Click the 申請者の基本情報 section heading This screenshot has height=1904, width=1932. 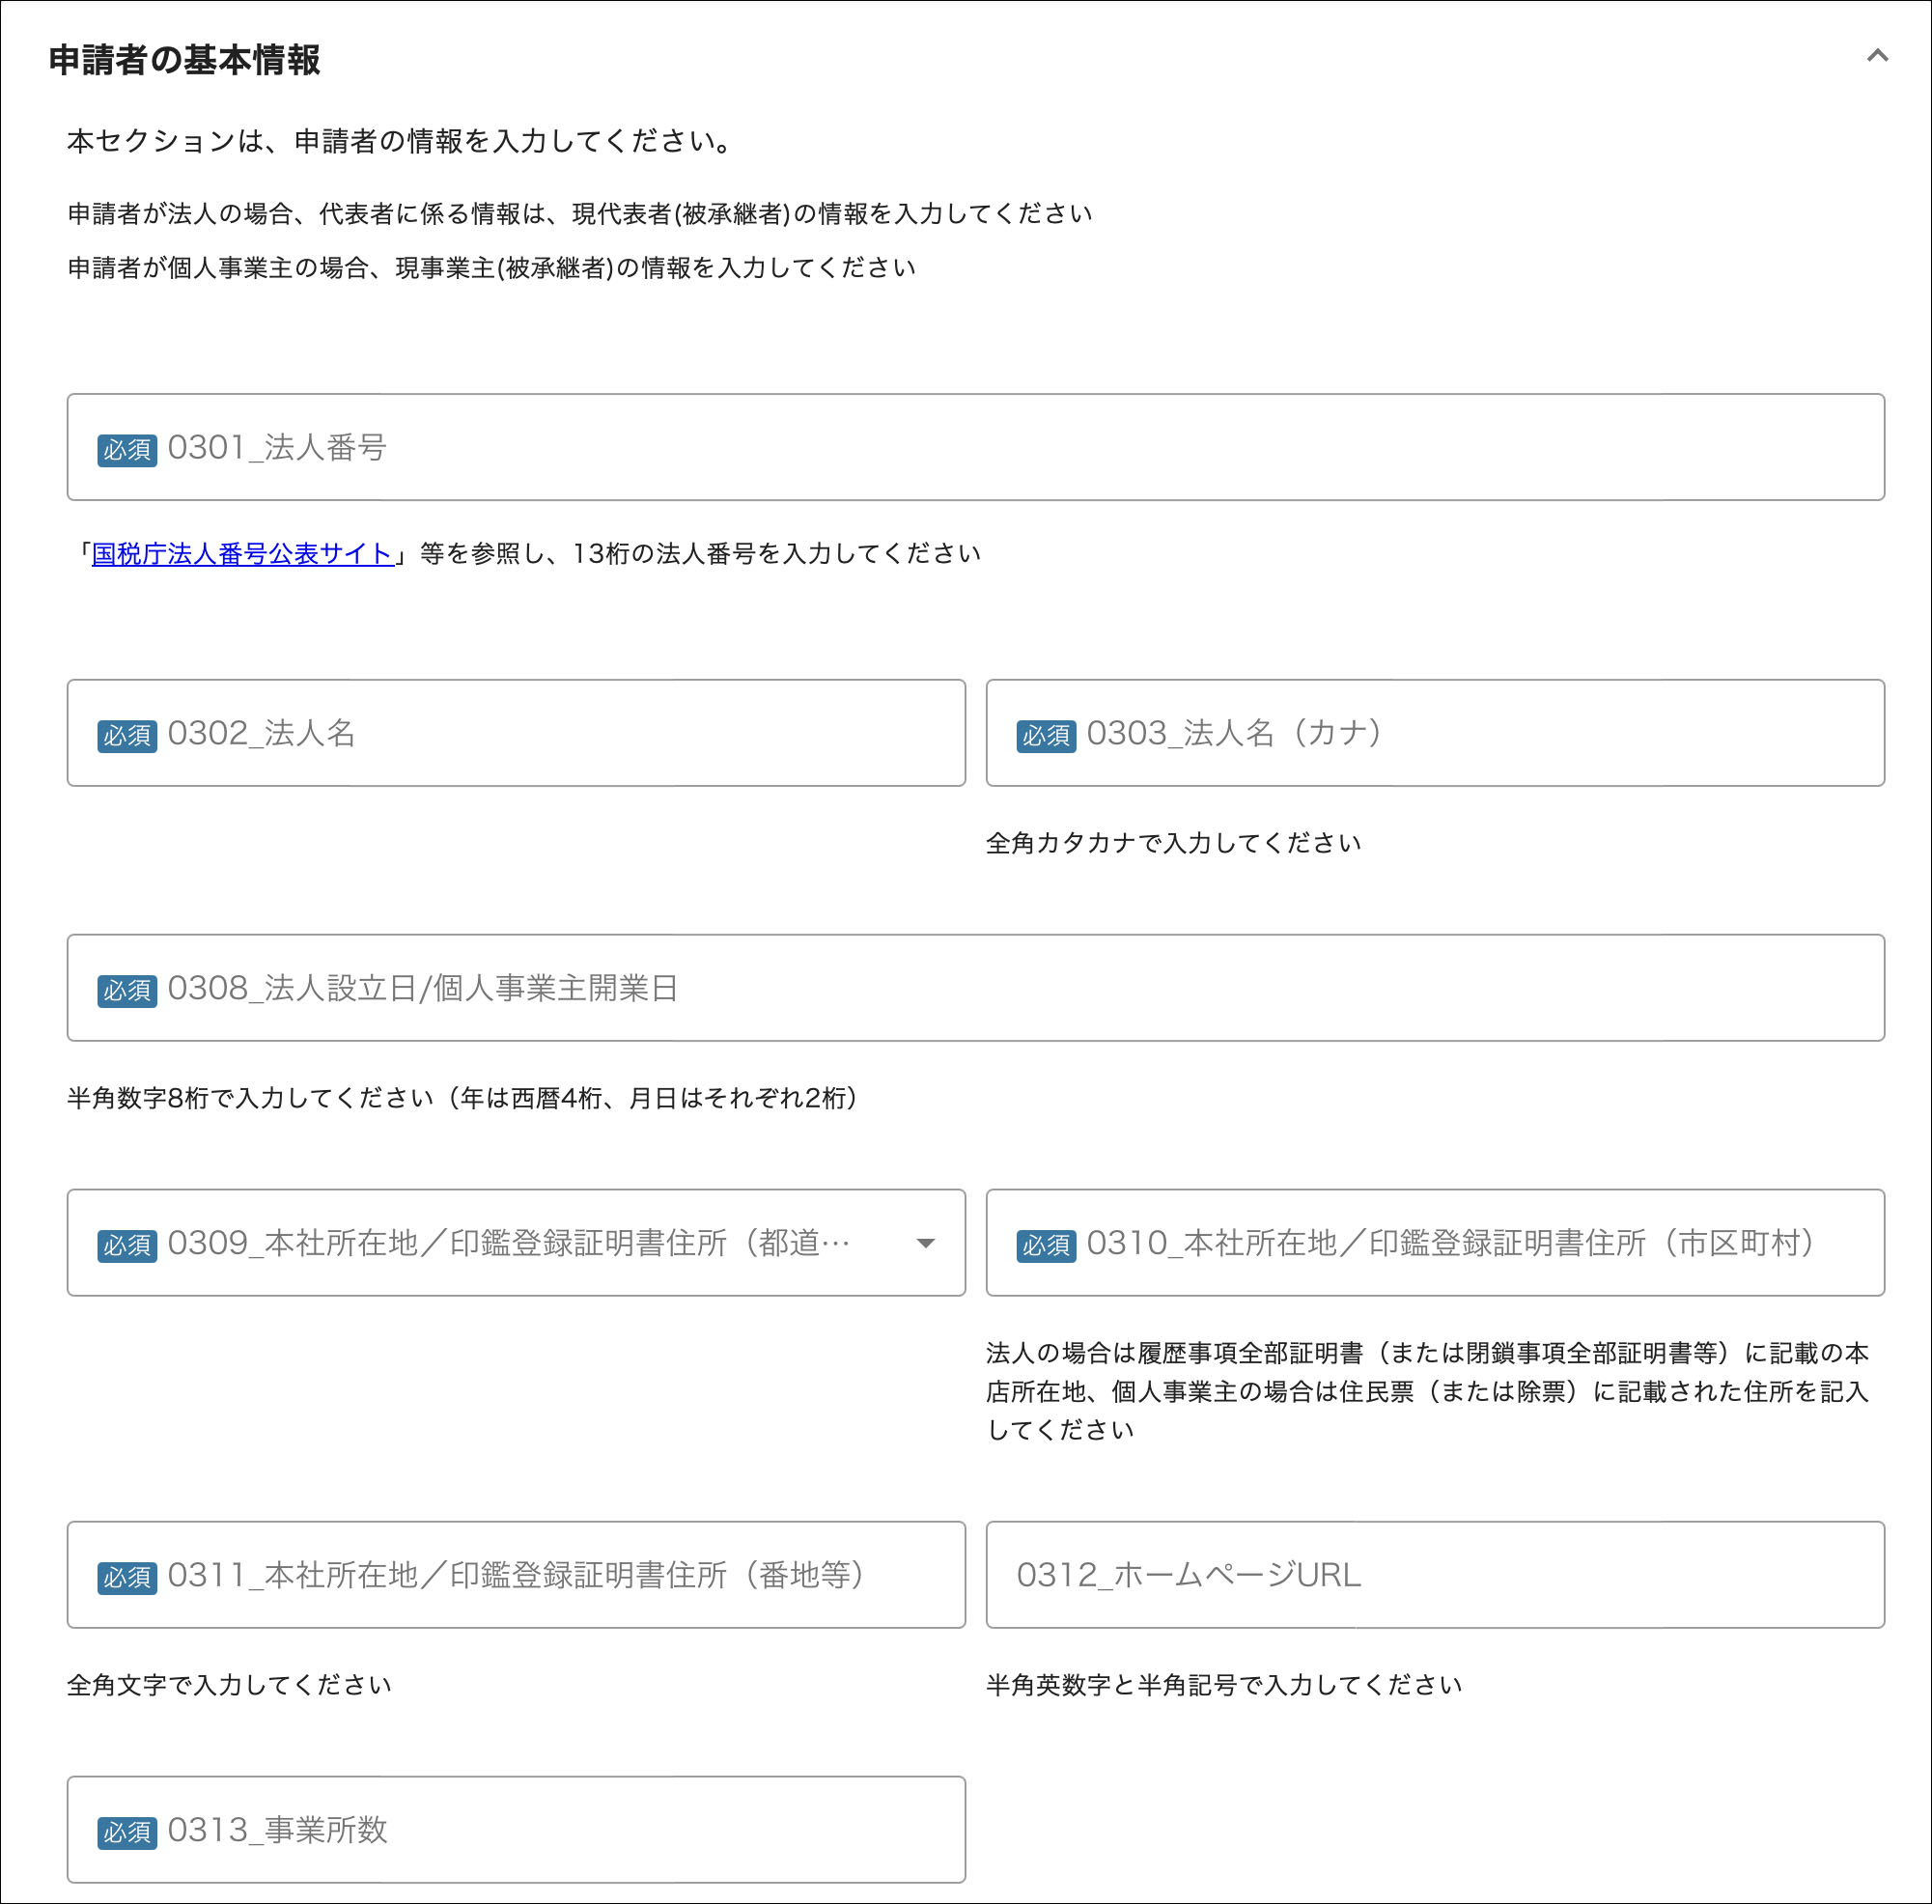point(185,60)
